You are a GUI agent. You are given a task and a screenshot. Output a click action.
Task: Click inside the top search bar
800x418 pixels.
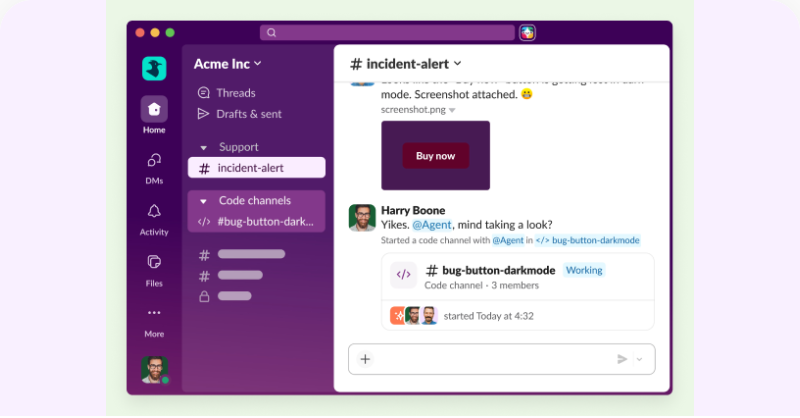[387, 33]
